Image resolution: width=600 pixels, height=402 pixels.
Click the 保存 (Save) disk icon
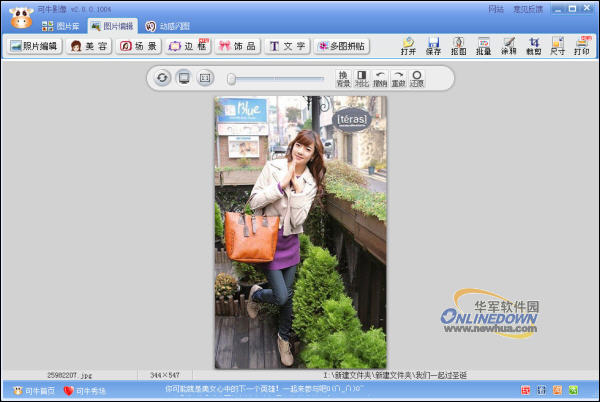(433, 46)
